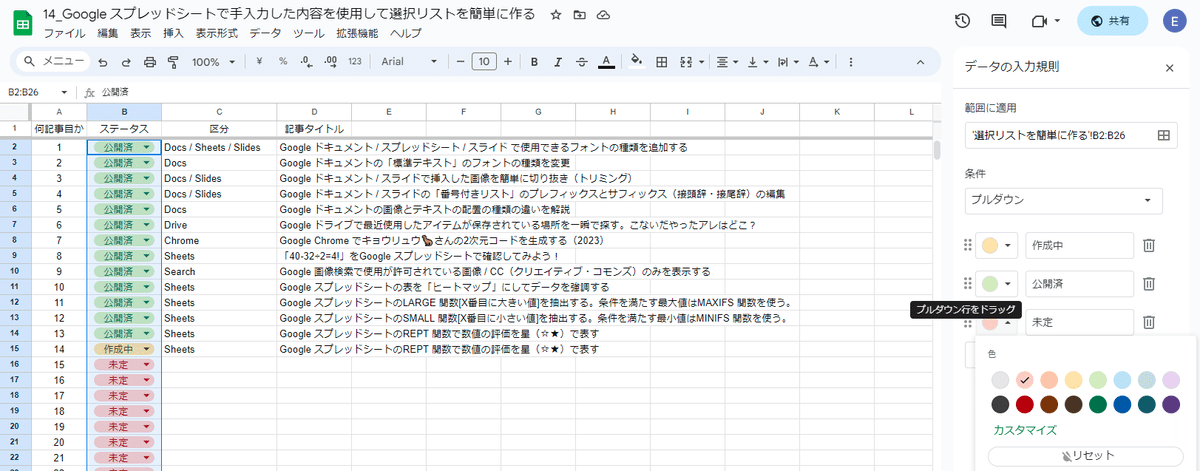The height and width of the screenshot is (471, 1200).
Task: Open the ヘルプ menu
Action: click(406, 33)
